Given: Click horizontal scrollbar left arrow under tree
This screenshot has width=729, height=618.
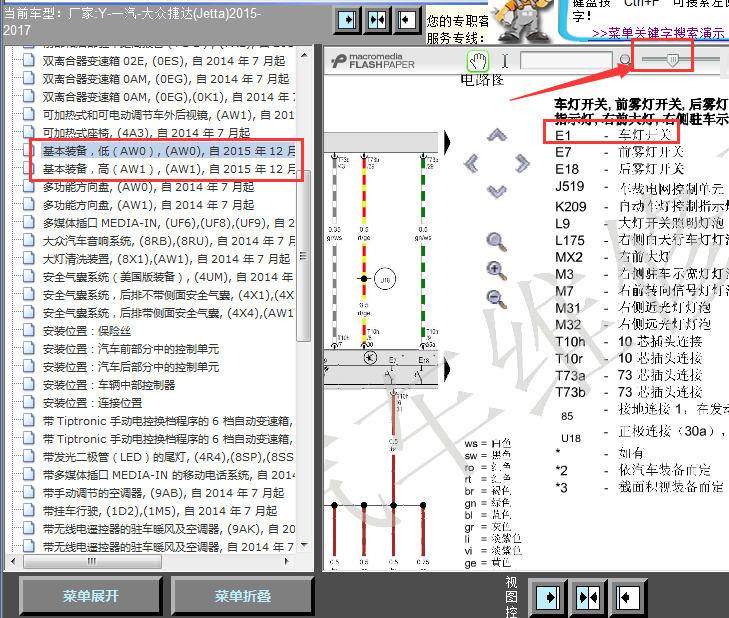Looking at the screenshot, I should [x=13, y=561].
